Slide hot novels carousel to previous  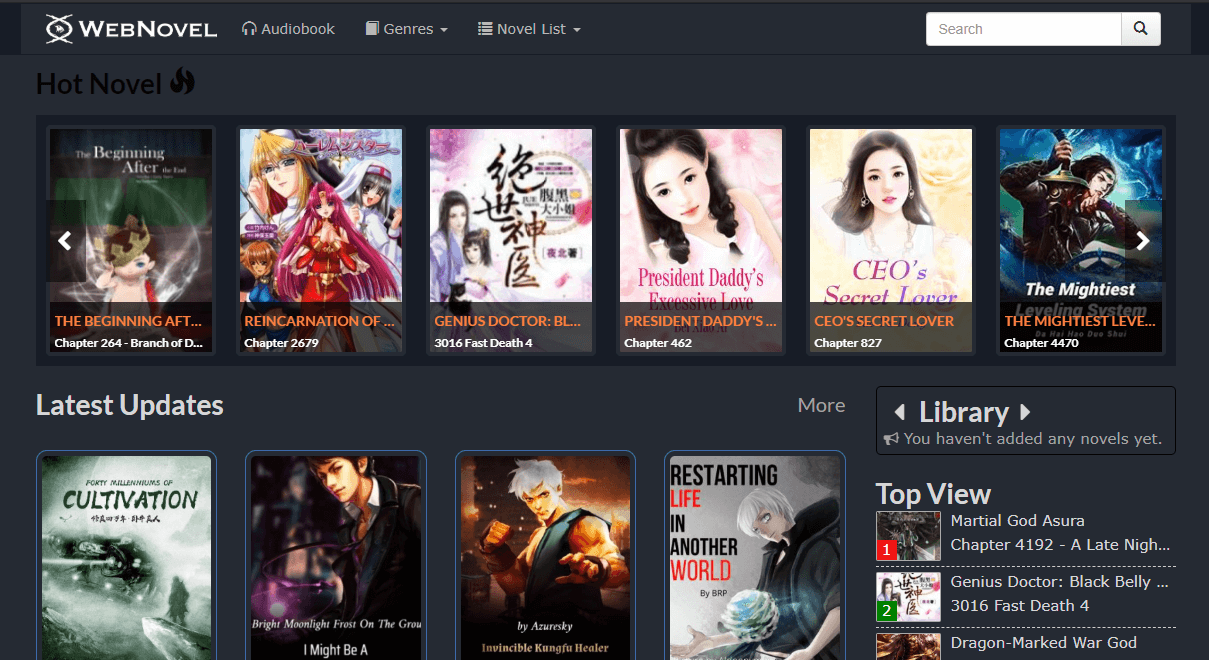point(65,241)
